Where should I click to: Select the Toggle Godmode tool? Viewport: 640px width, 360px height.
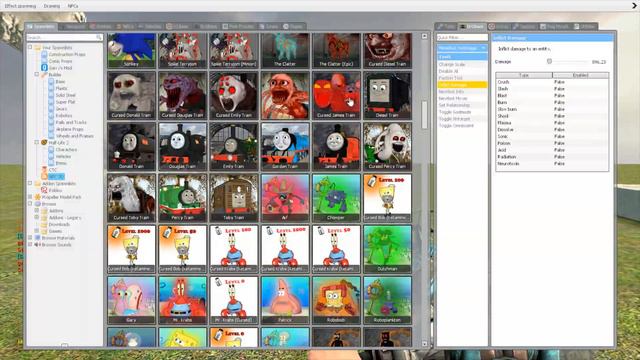coord(462,112)
